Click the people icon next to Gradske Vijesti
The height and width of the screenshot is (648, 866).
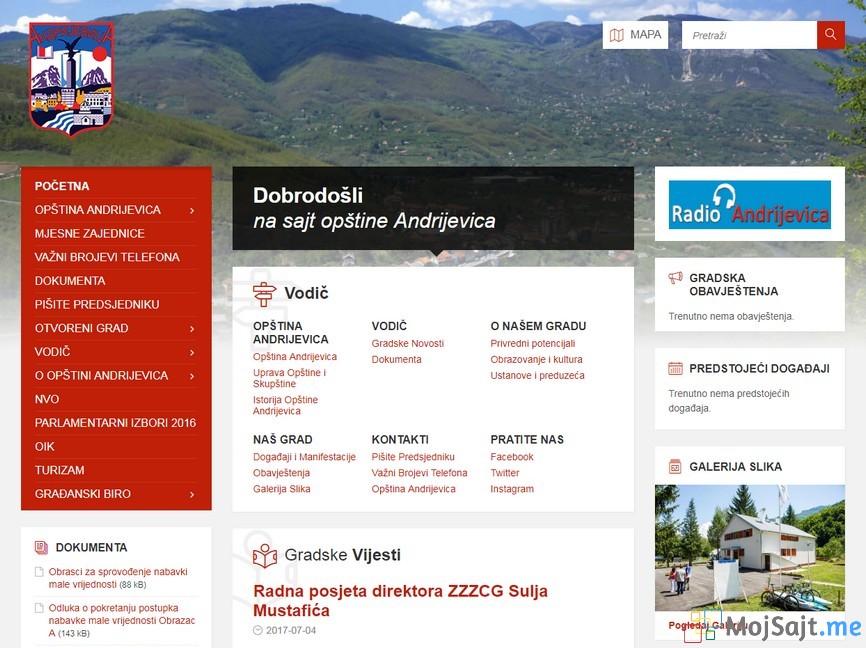263,554
